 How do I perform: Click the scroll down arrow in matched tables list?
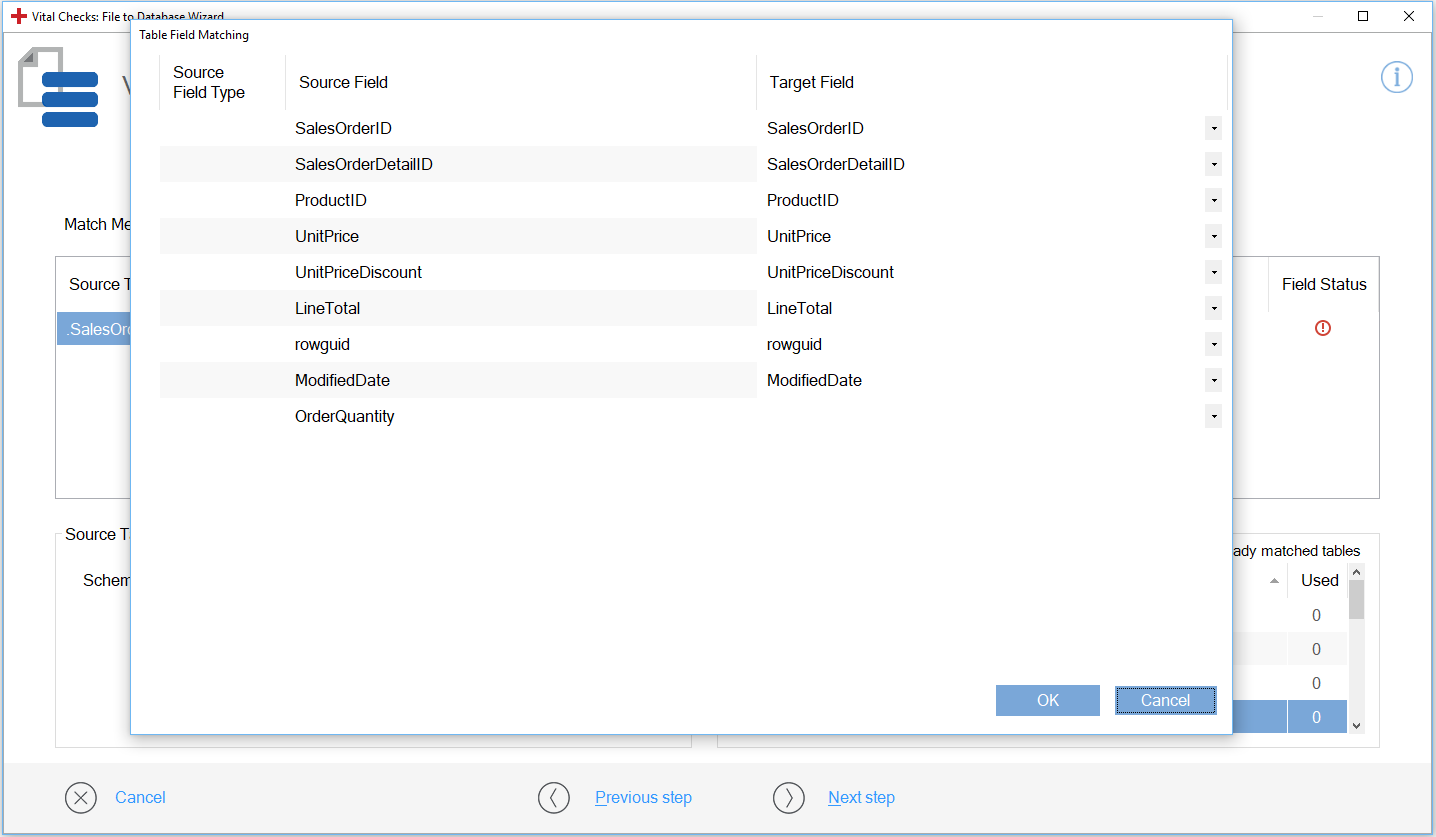pyautogui.click(x=1356, y=725)
